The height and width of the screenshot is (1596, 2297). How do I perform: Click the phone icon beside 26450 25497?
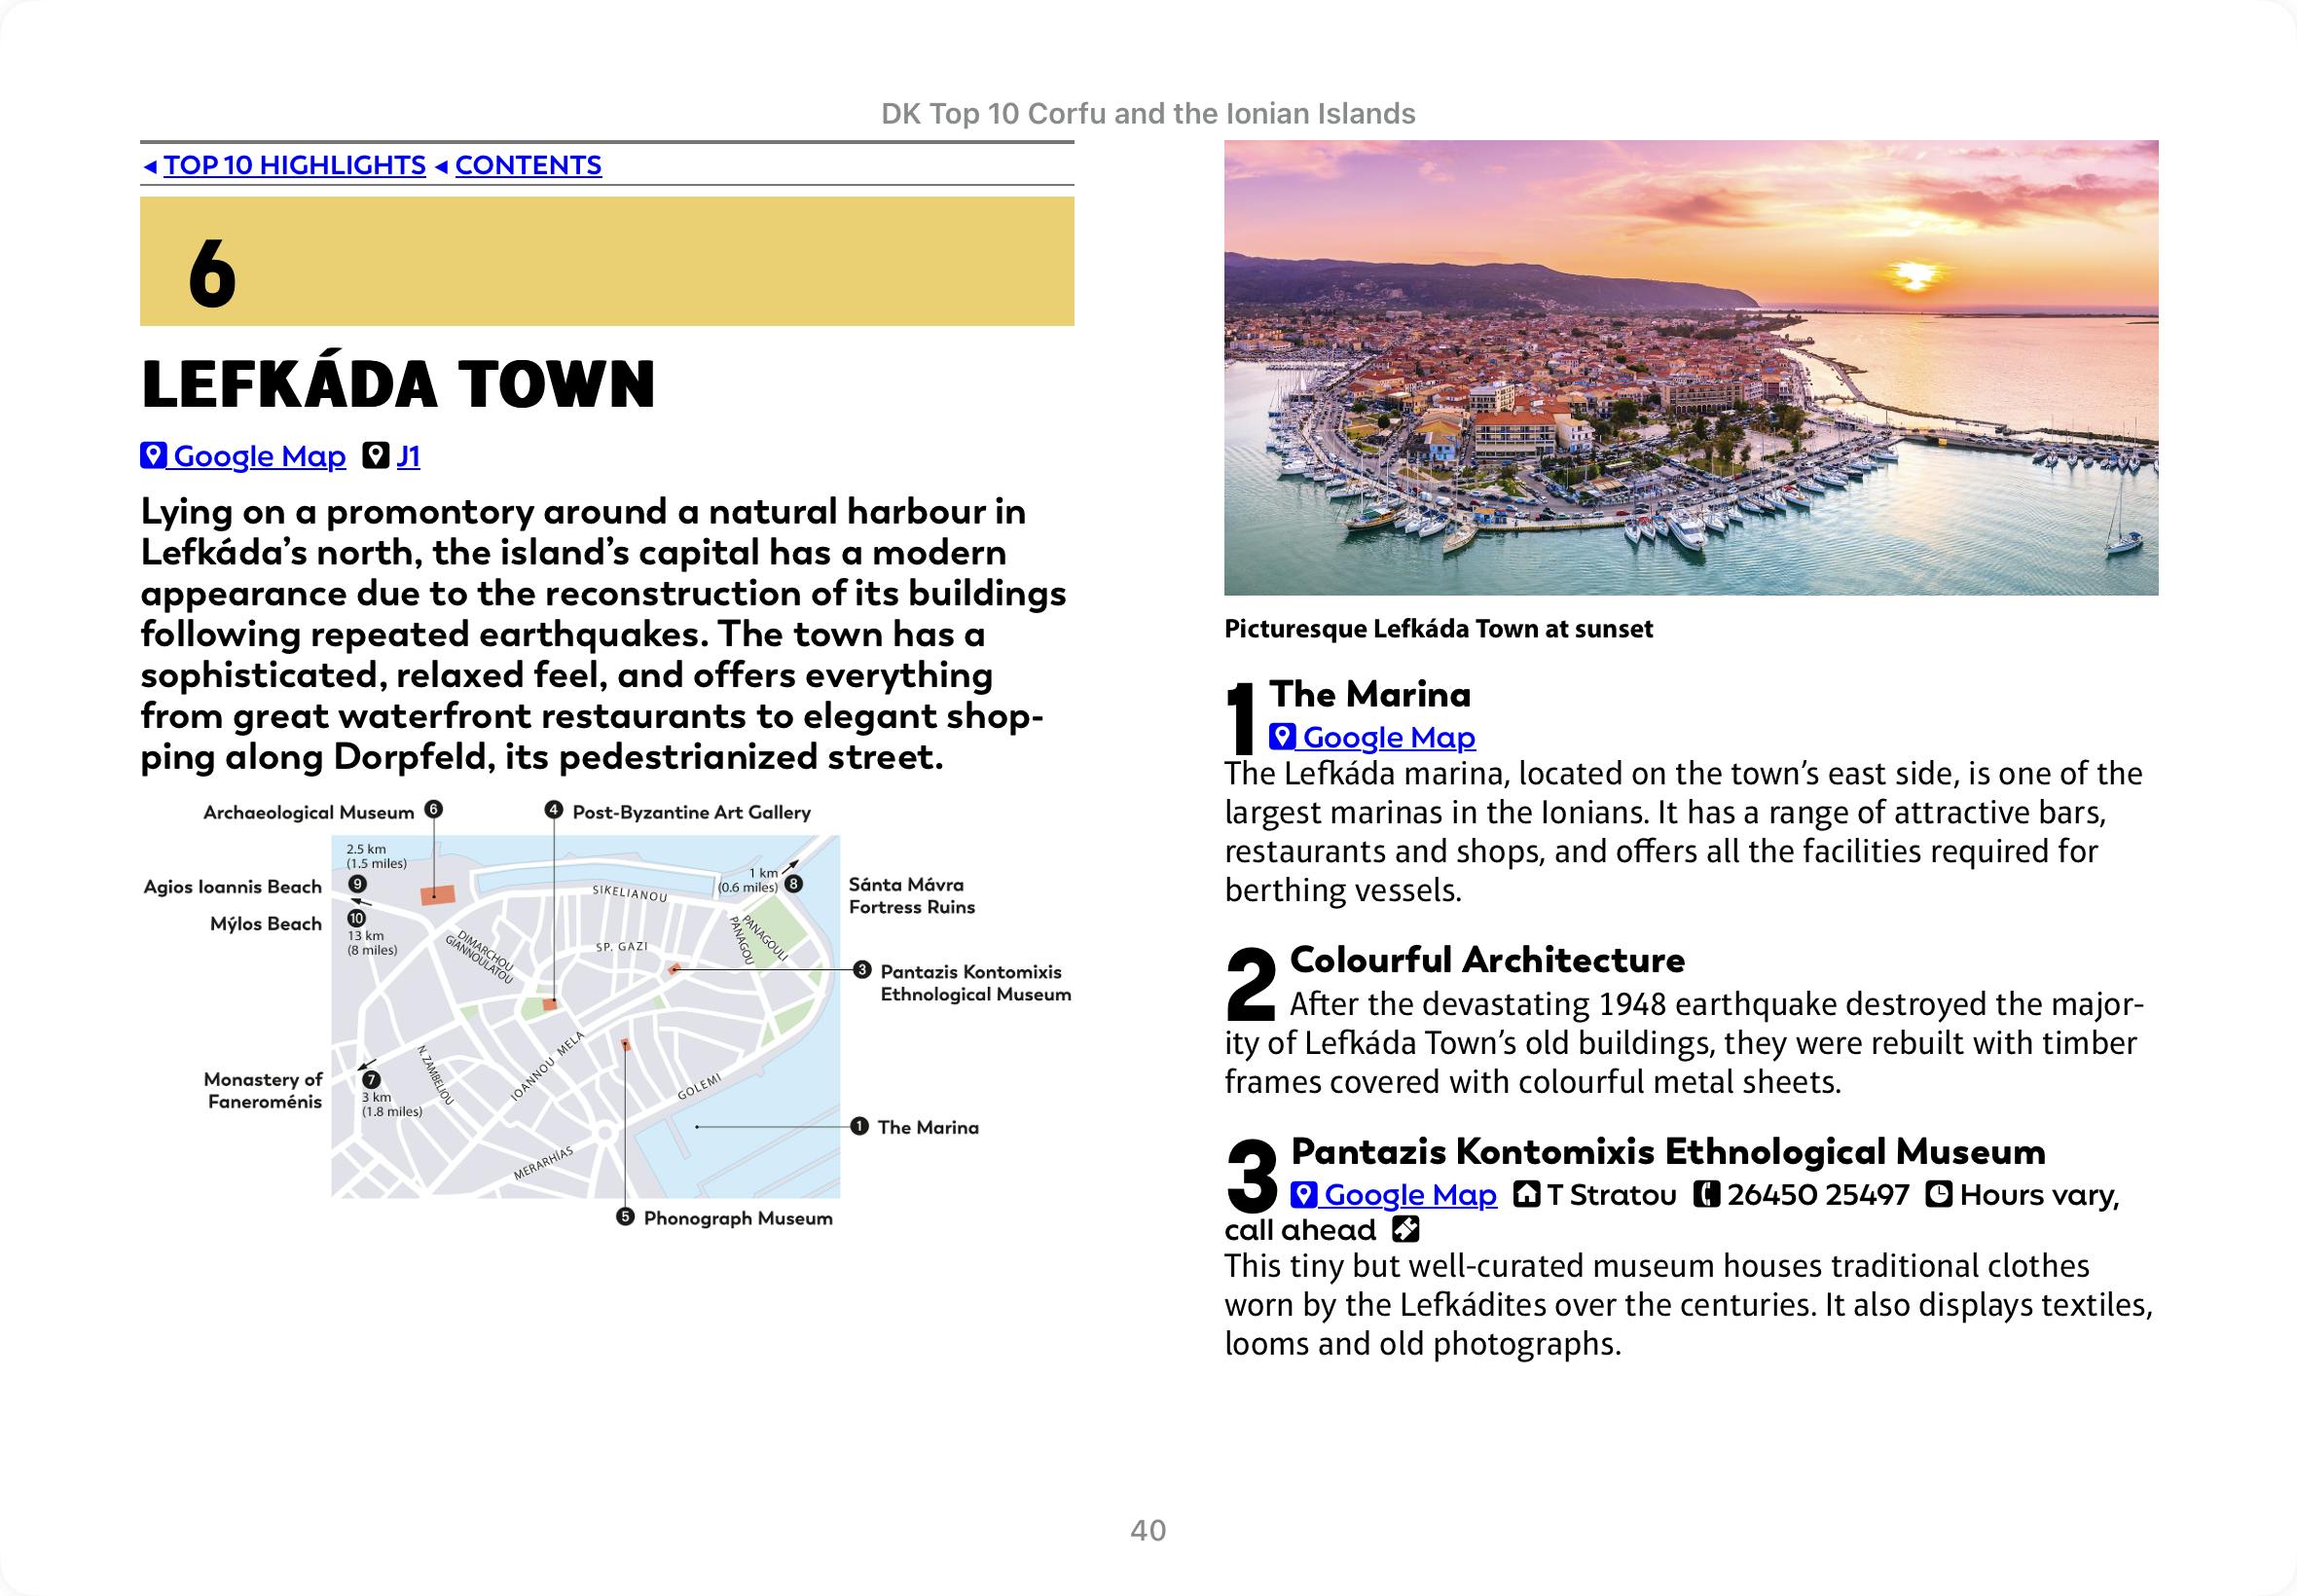[x=1706, y=1194]
